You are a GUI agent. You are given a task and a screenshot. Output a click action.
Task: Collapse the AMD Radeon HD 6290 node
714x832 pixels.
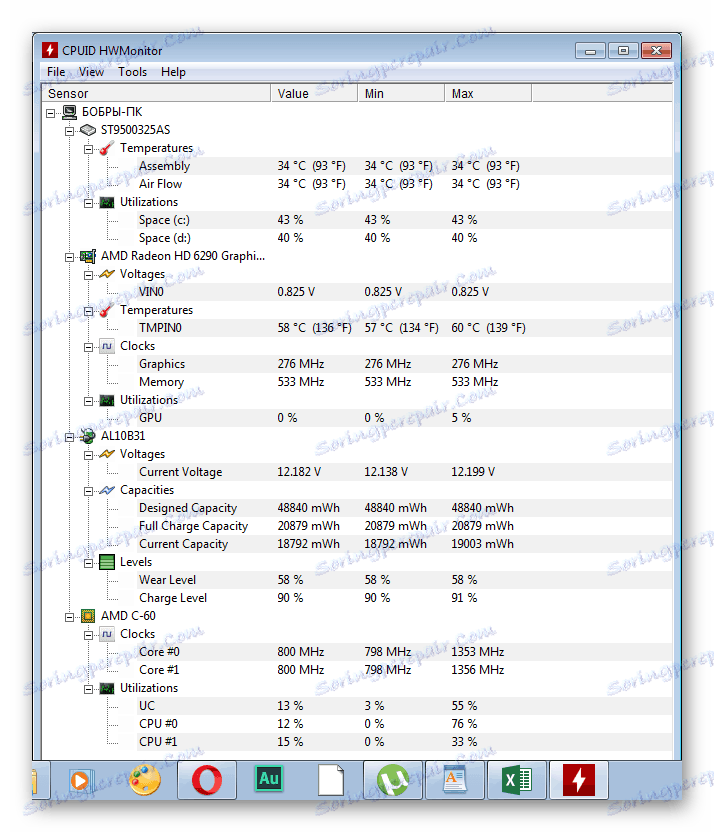pyautogui.click(x=69, y=257)
